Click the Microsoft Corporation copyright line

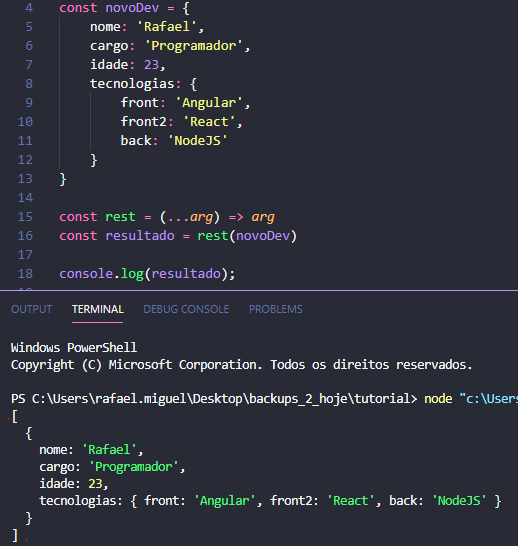(x=242, y=365)
